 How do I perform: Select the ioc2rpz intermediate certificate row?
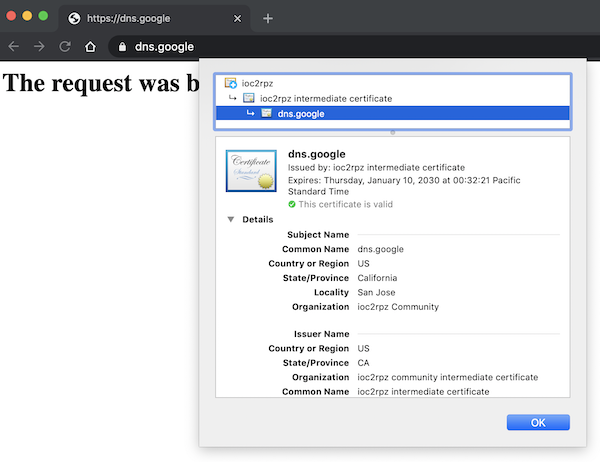click(x=393, y=98)
